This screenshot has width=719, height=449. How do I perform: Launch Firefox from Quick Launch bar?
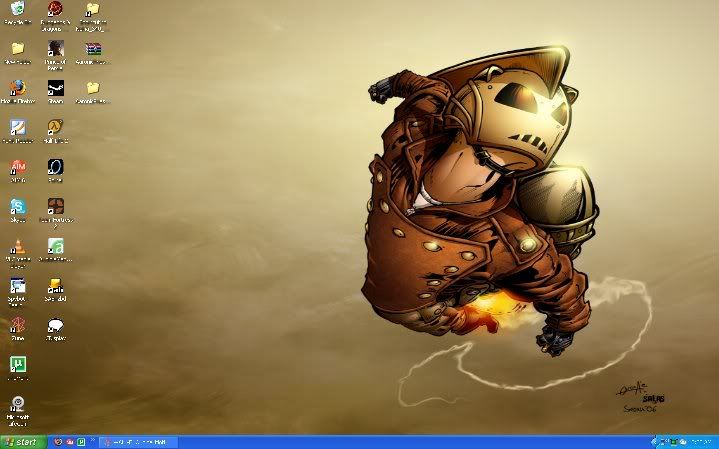point(58,442)
